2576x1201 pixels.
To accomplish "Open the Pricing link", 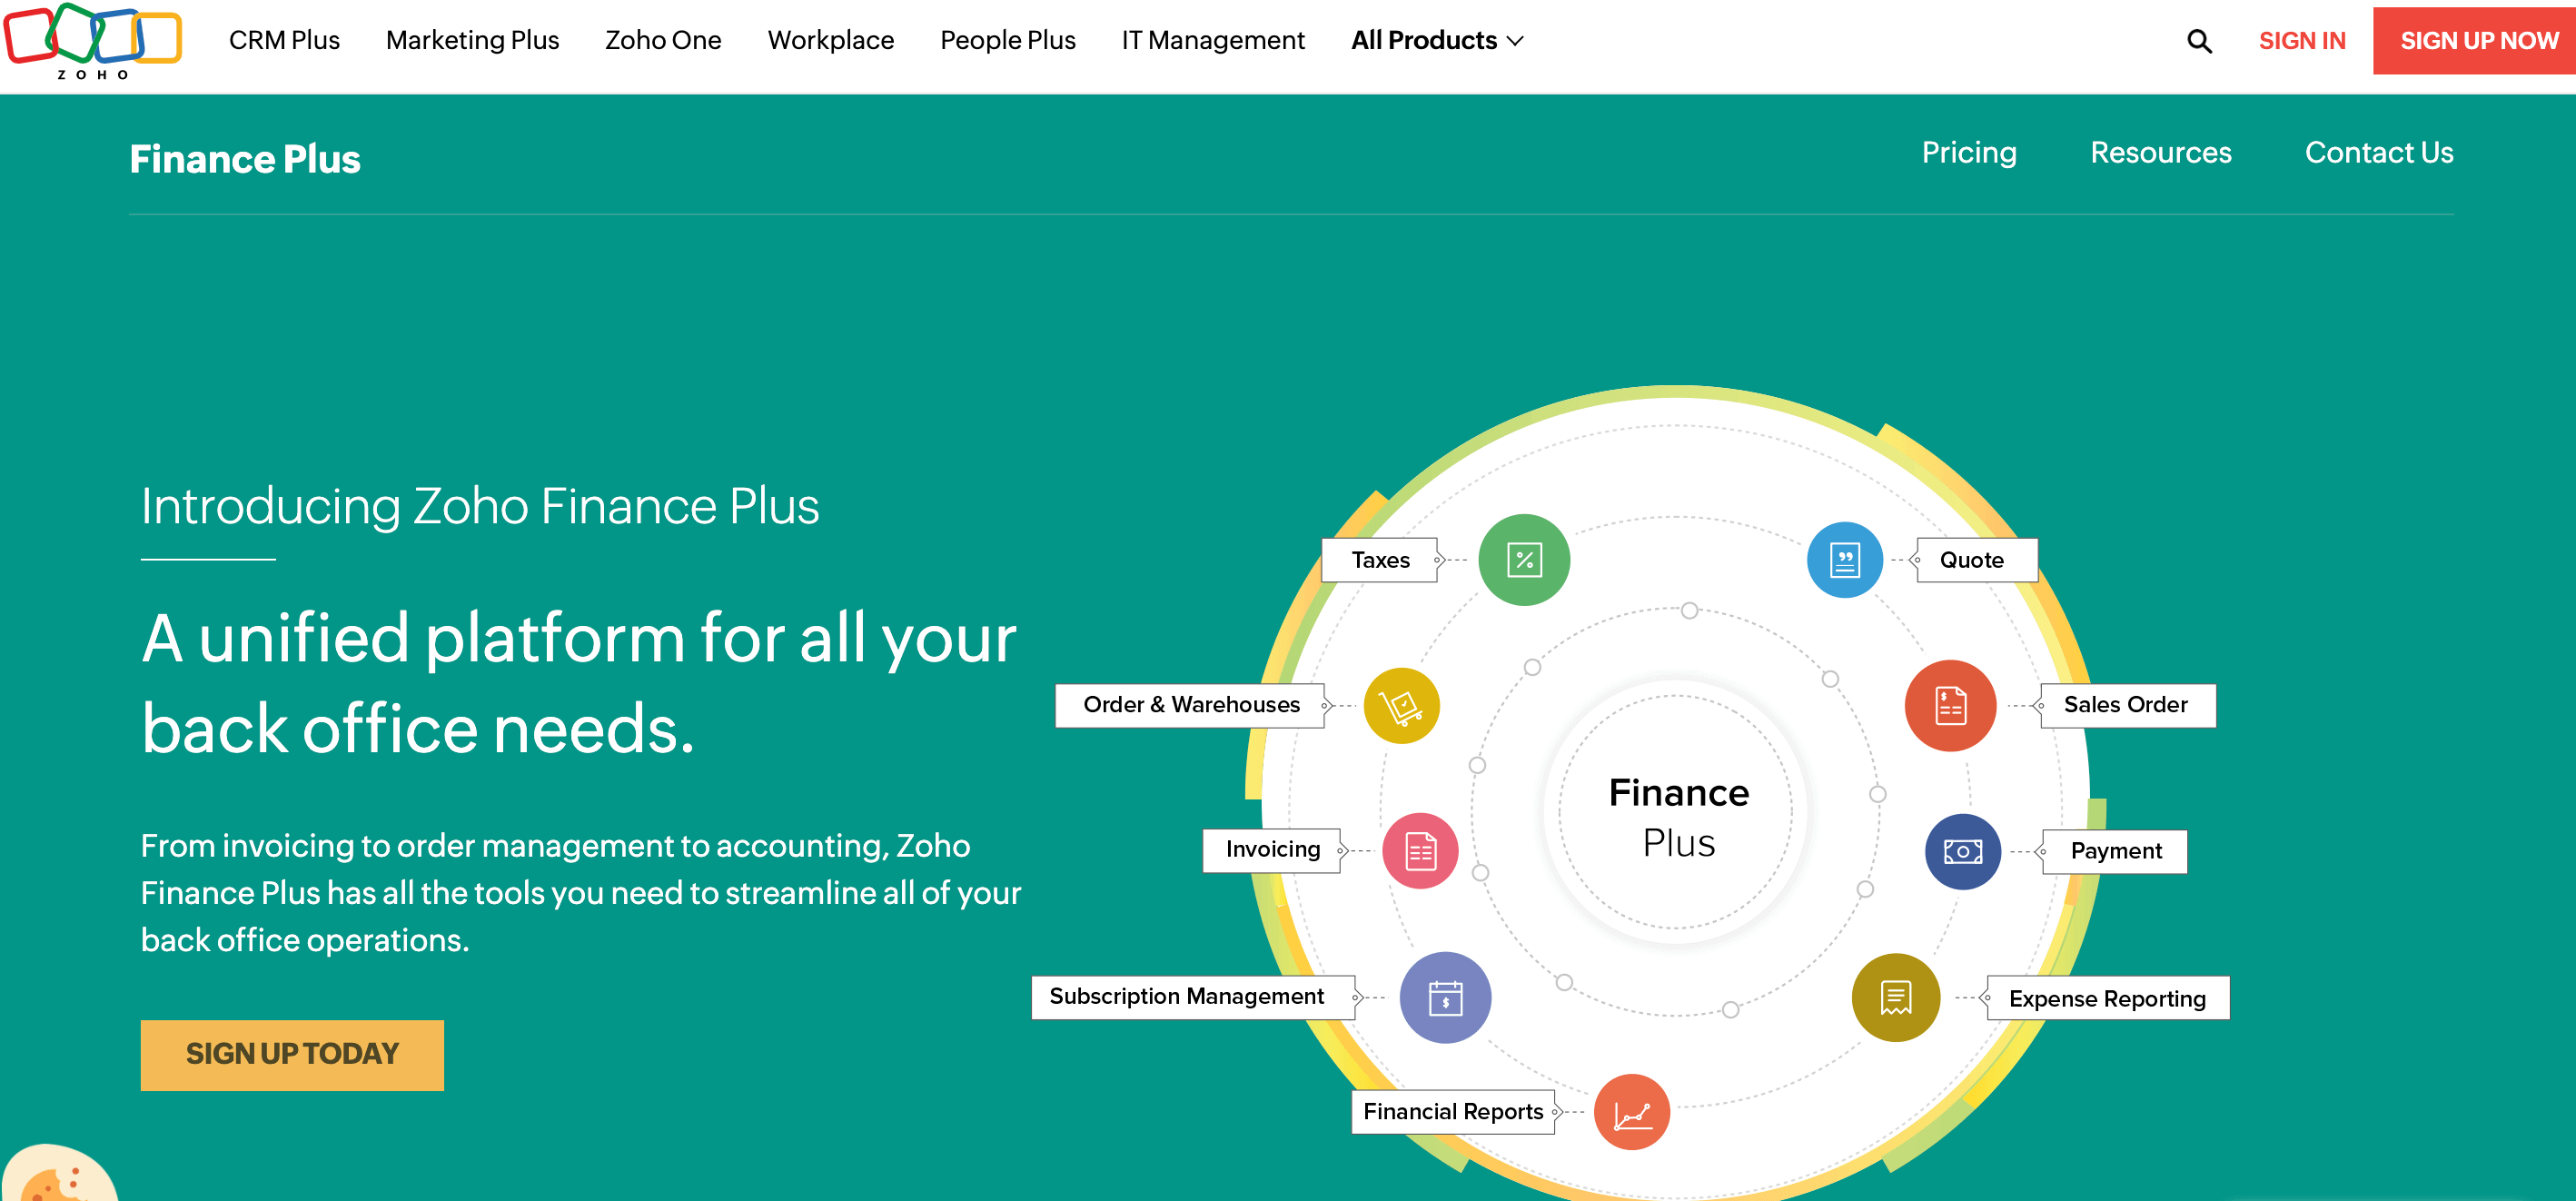I will click(x=1968, y=153).
